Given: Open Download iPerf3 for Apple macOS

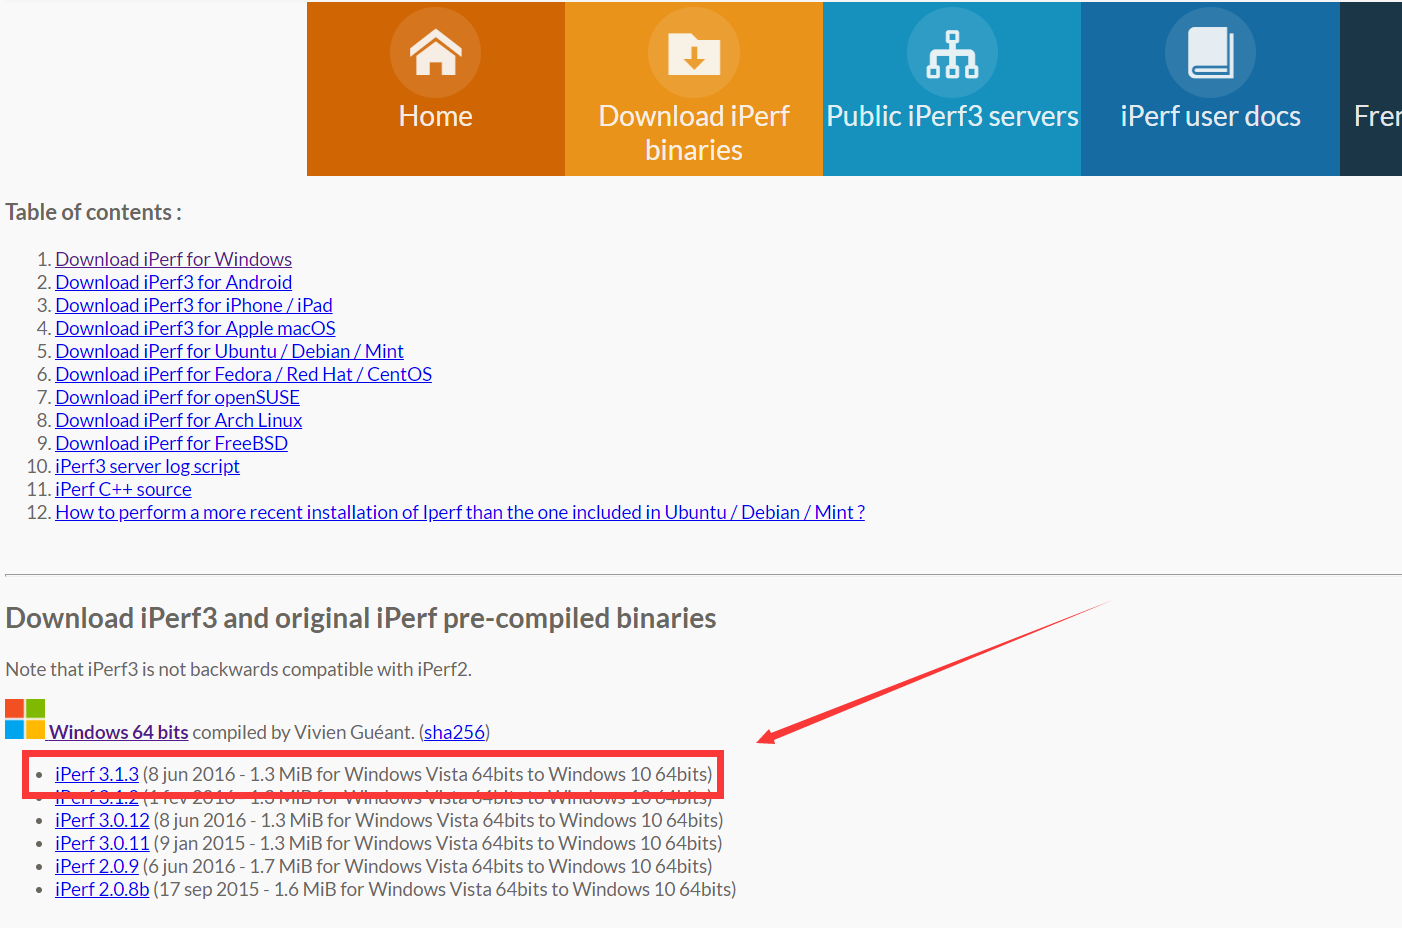Looking at the screenshot, I should [x=195, y=328].
